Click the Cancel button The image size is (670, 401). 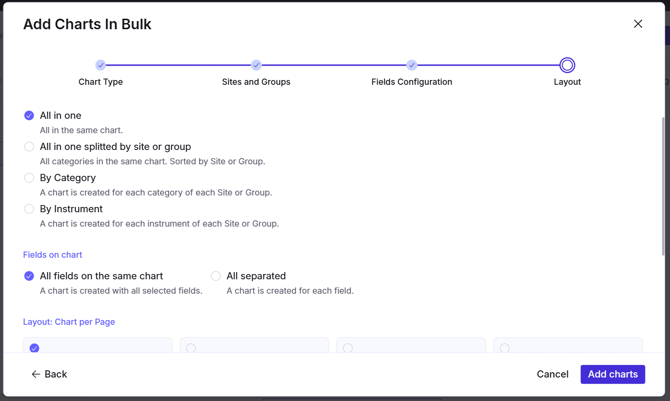coord(552,374)
